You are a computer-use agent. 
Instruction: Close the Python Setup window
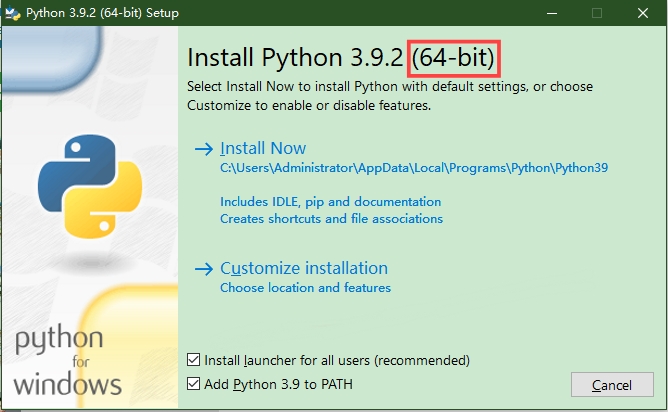click(x=643, y=13)
